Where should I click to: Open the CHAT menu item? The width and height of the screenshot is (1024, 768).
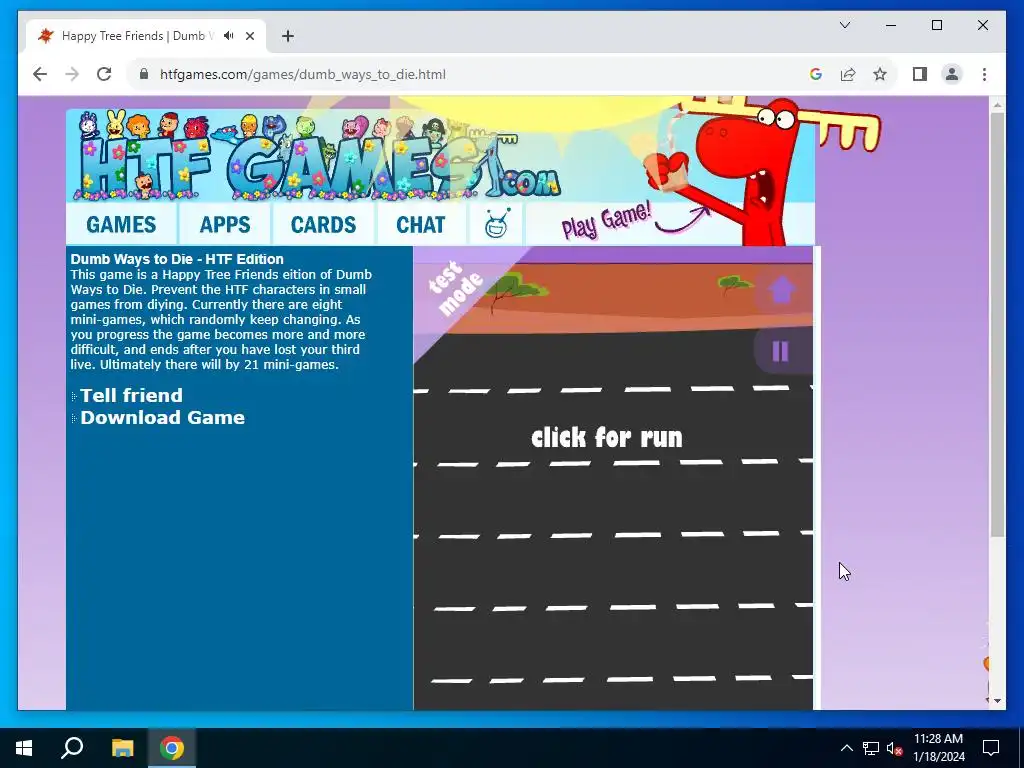pos(420,225)
